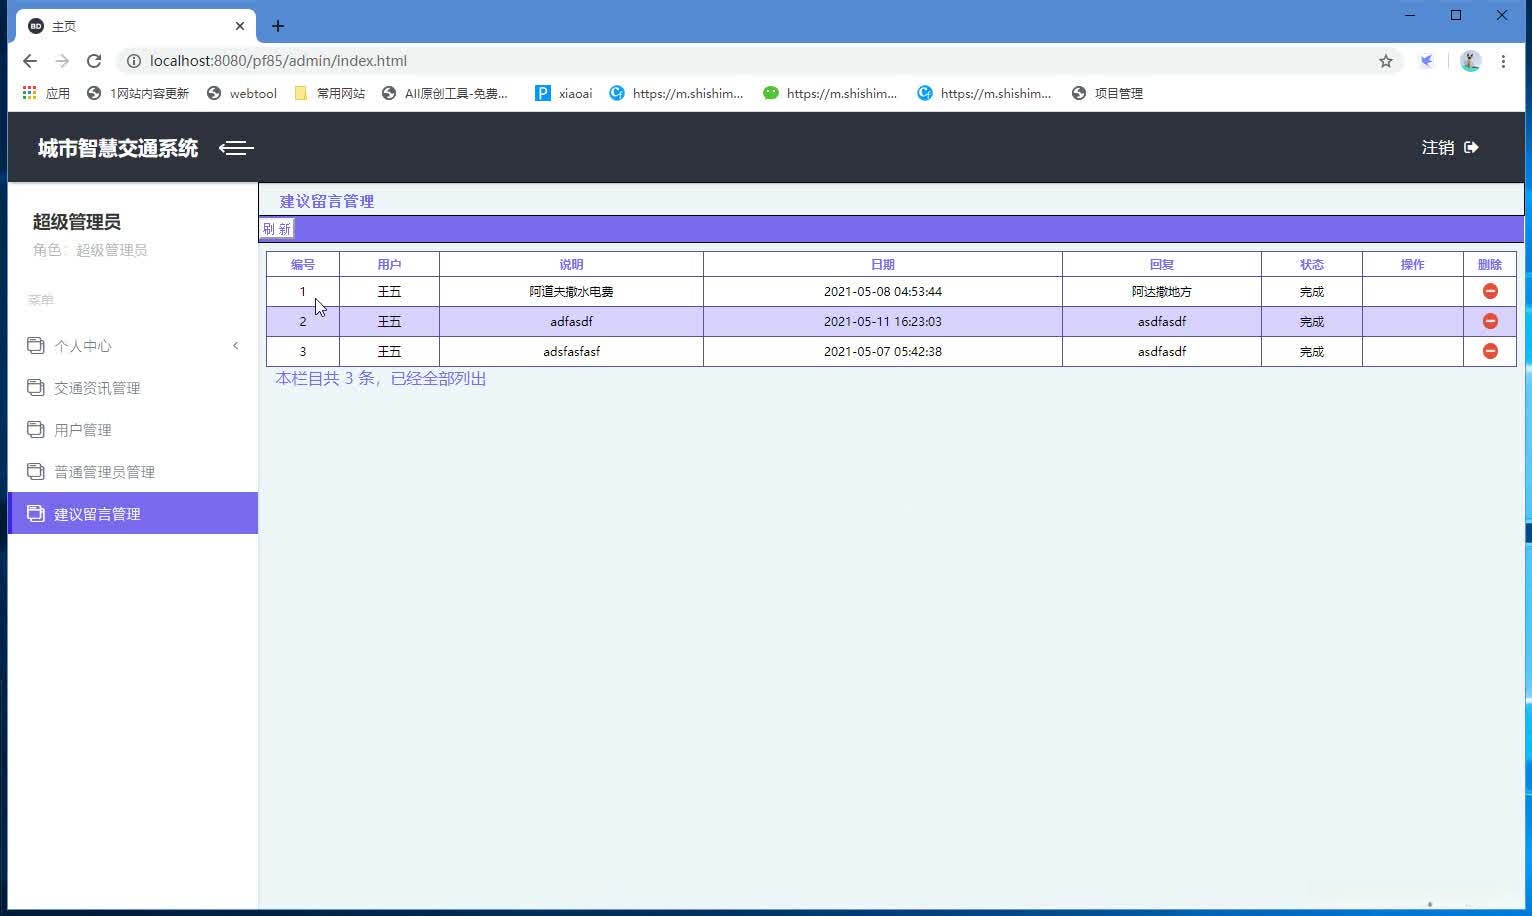
Task: Click the 用户管理 menu icon
Action: 36,429
